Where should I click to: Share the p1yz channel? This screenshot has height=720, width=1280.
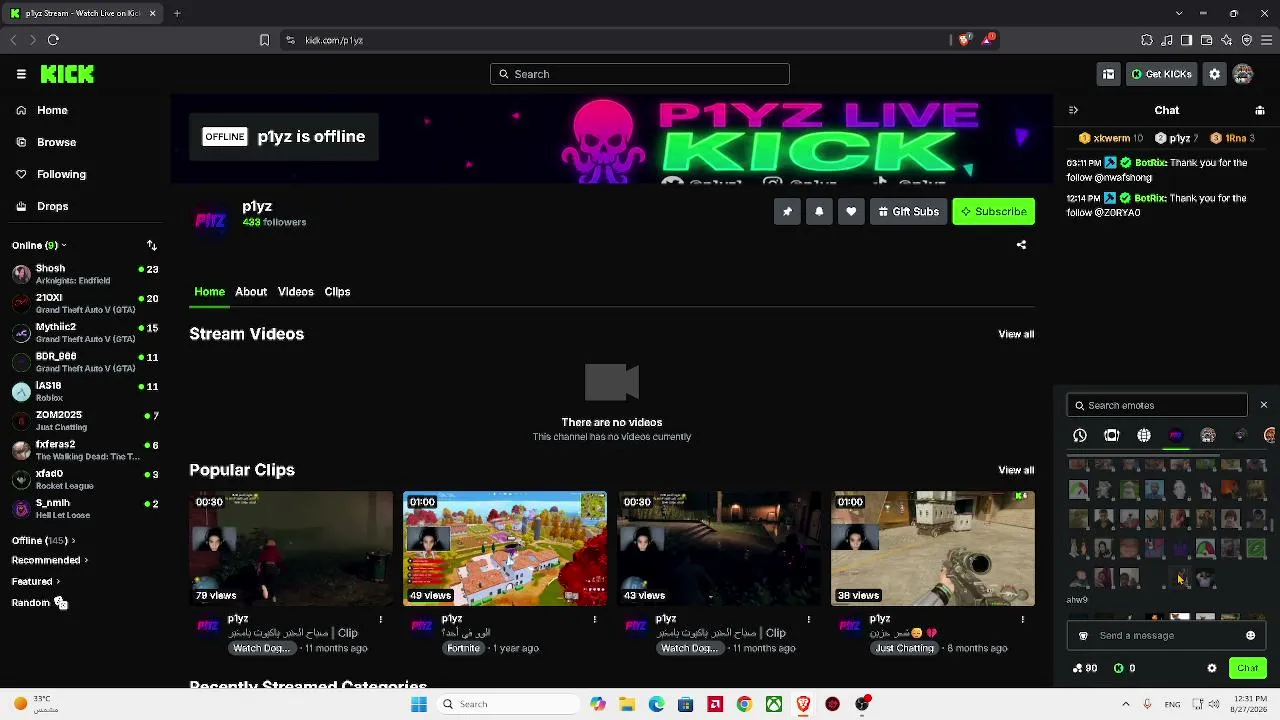coord(1021,245)
